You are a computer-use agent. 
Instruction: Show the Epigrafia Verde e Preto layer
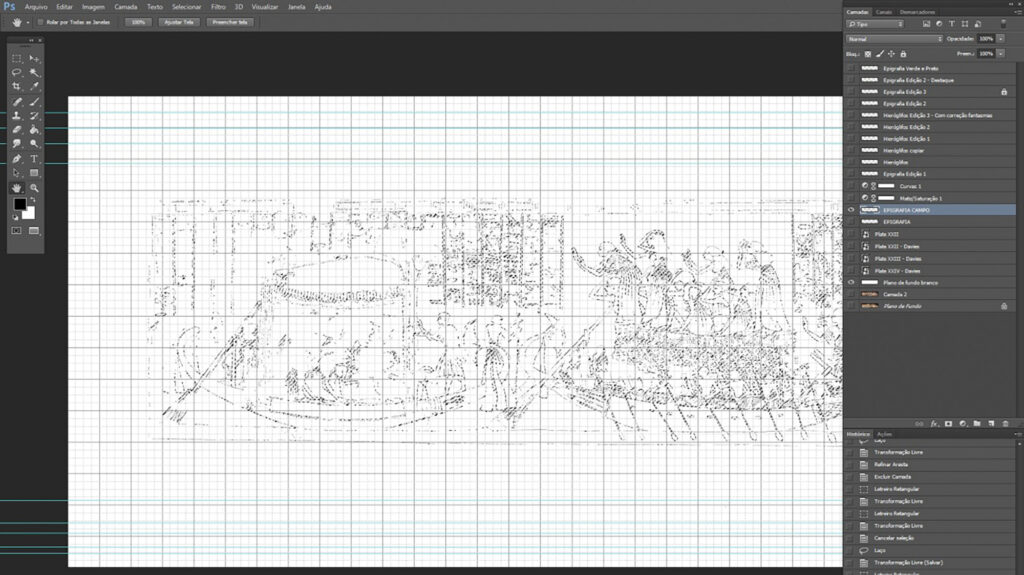[x=851, y=69]
